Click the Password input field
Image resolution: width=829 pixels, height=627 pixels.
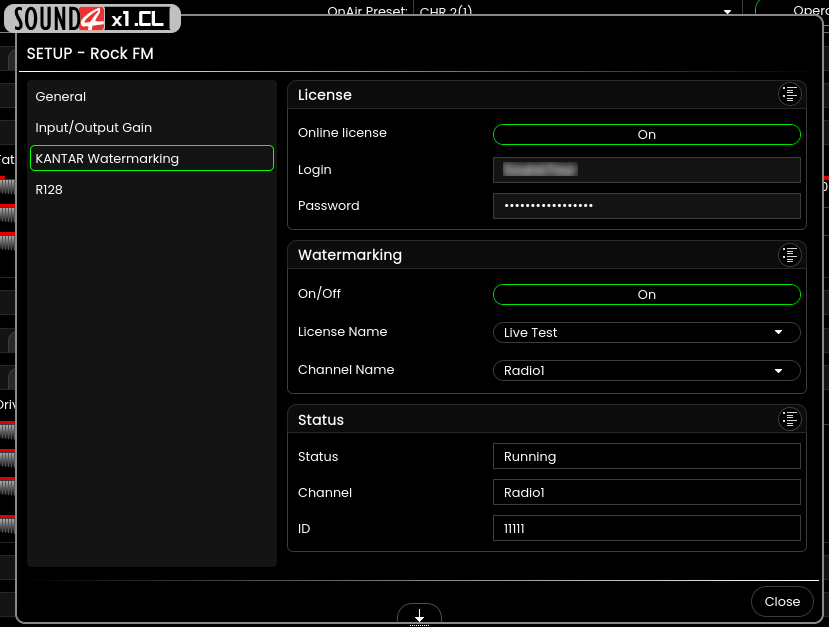pyautogui.click(x=647, y=206)
